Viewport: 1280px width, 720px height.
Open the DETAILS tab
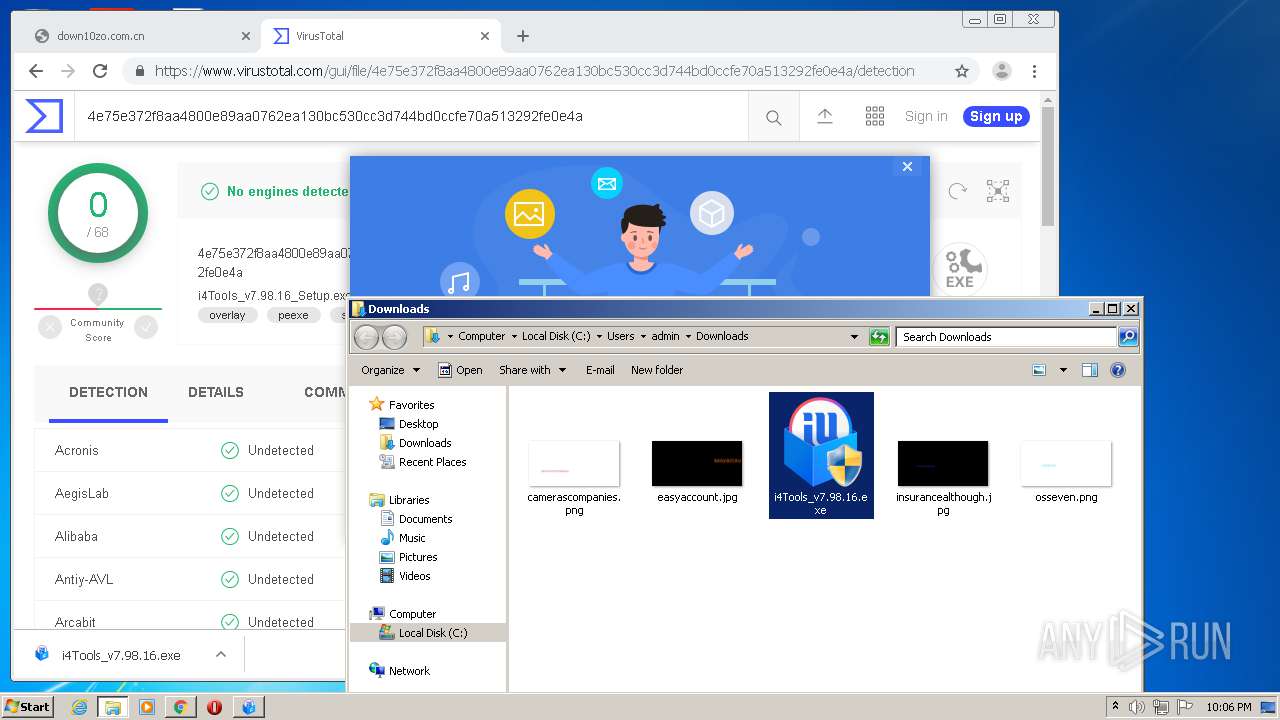[x=216, y=392]
